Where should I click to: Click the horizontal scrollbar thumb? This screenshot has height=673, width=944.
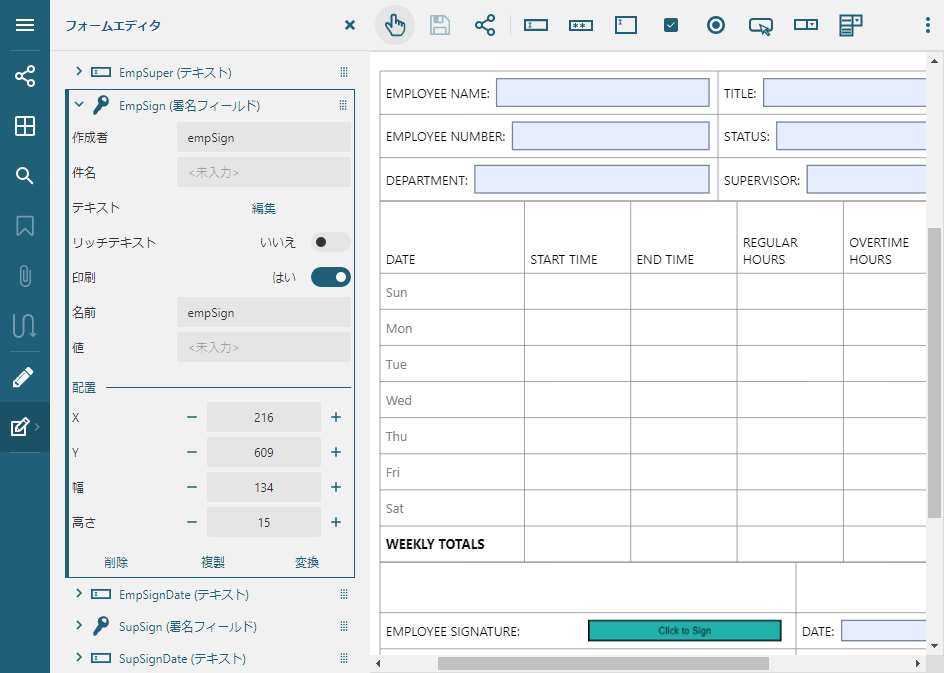tap(603, 663)
